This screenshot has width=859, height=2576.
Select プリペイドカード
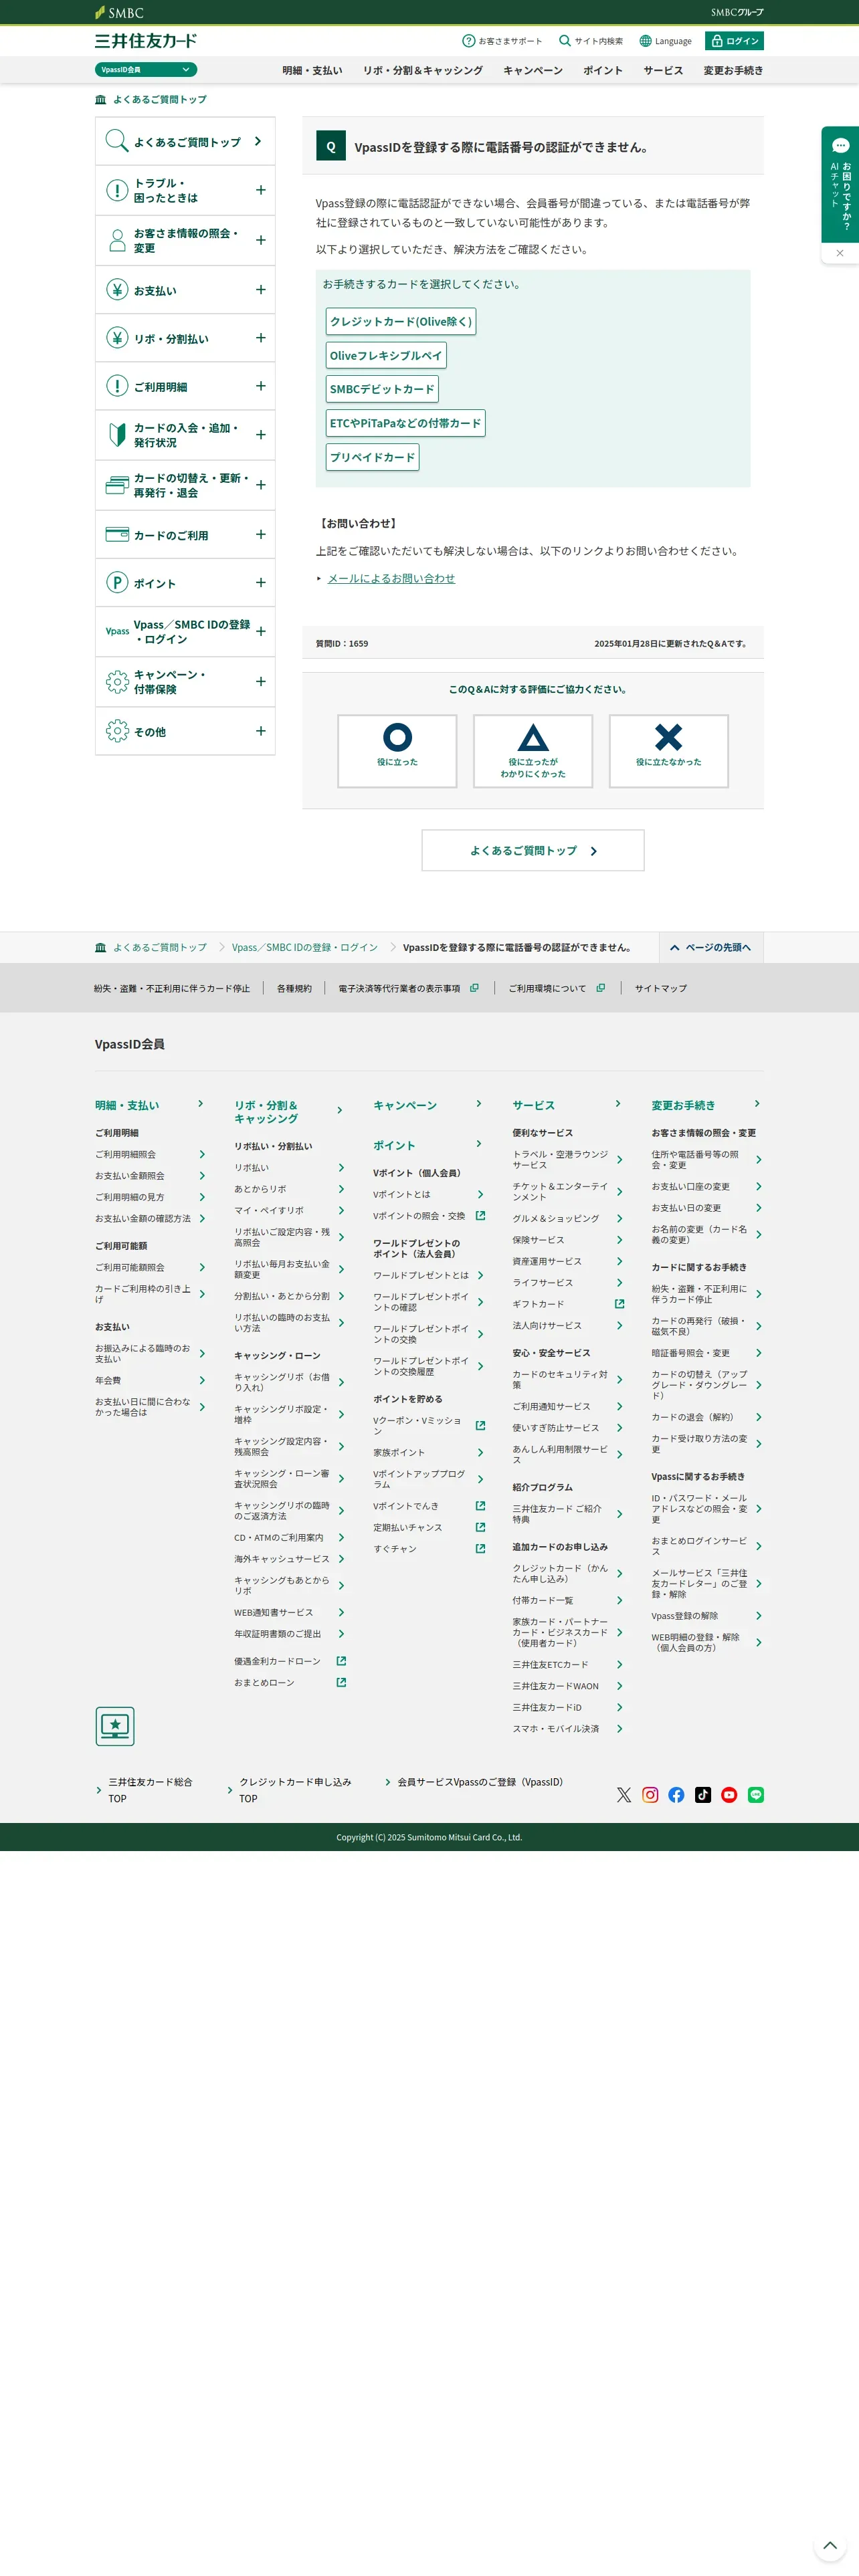coord(373,457)
